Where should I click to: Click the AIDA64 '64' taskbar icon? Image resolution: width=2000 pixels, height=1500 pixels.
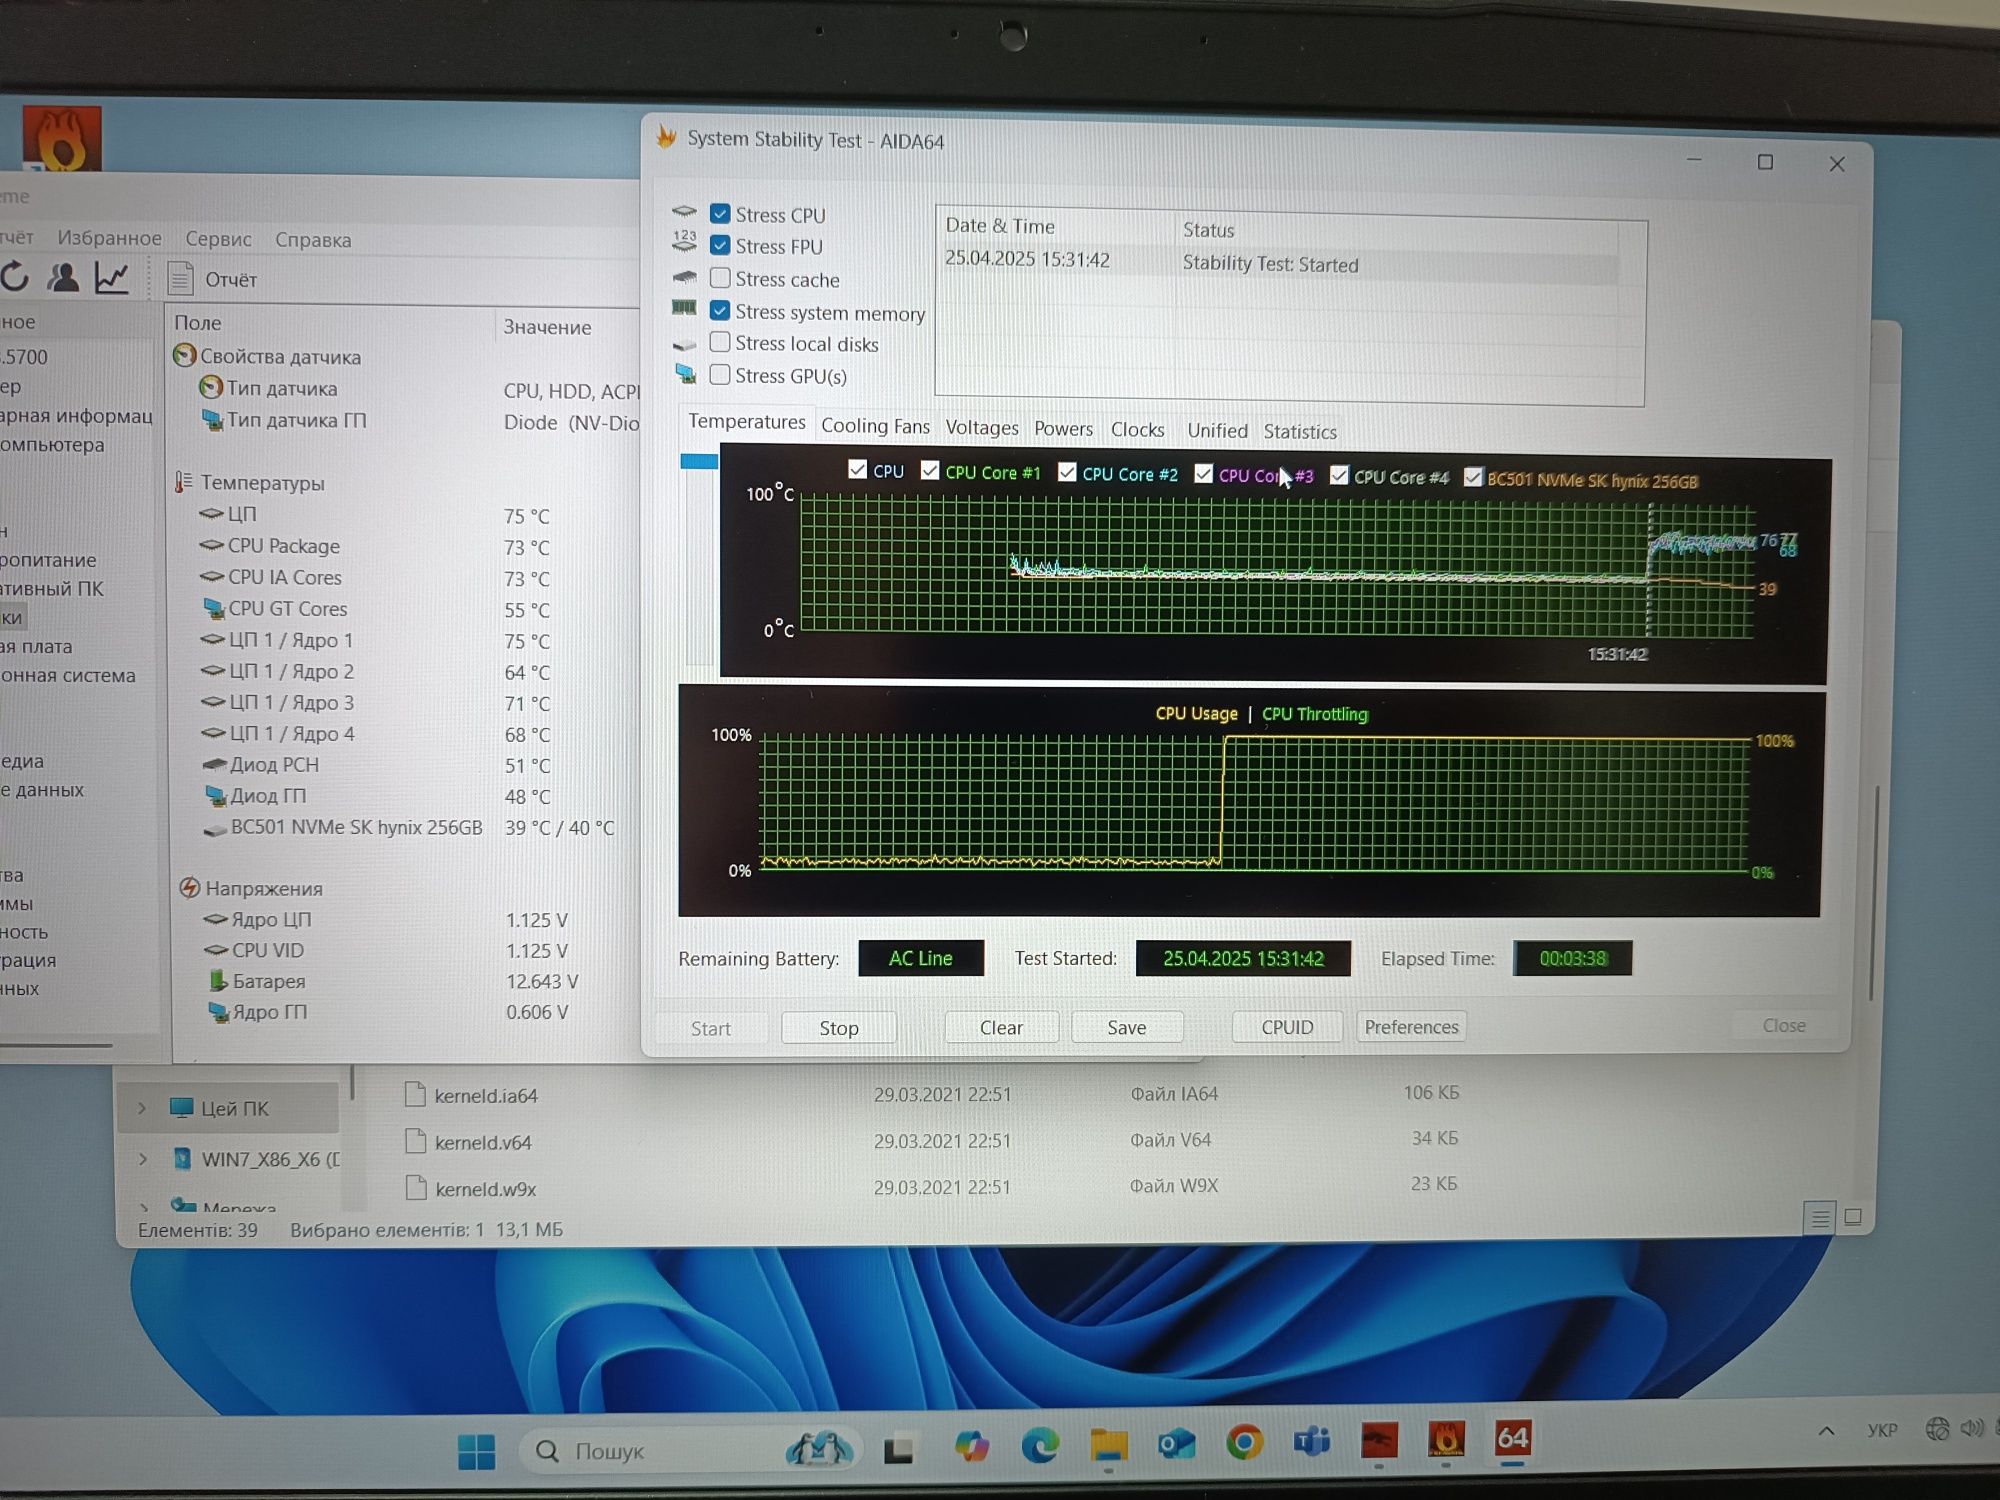click(x=1512, y=1439)
